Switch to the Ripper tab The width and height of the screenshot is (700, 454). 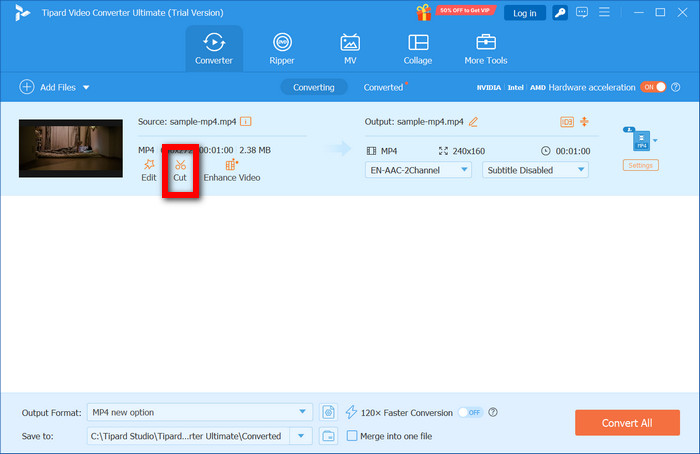(x=283, y=48)
